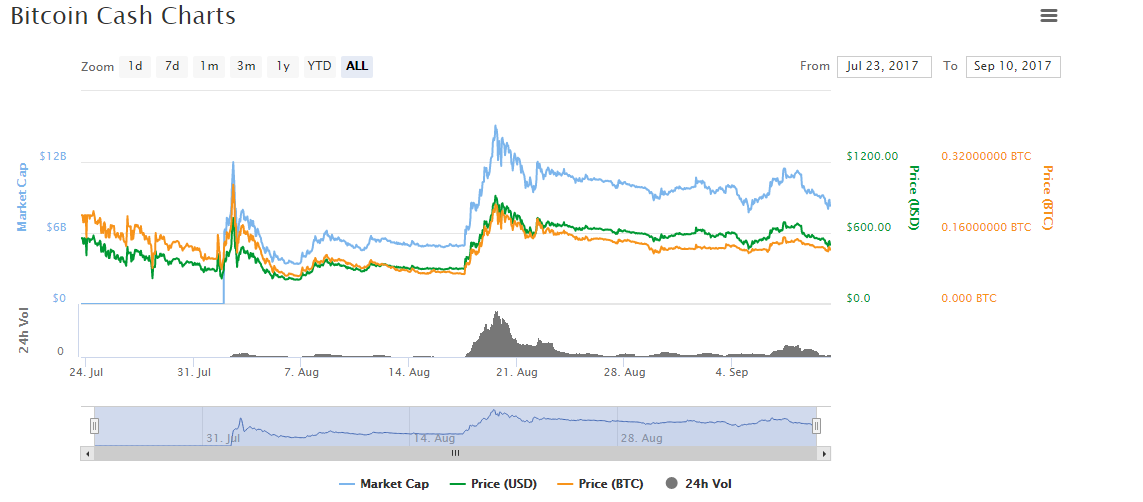The width and height of the screenshot is (1143, 502).
Task: Click the vertical Price (BTC) axis title
Action: 1048,197
